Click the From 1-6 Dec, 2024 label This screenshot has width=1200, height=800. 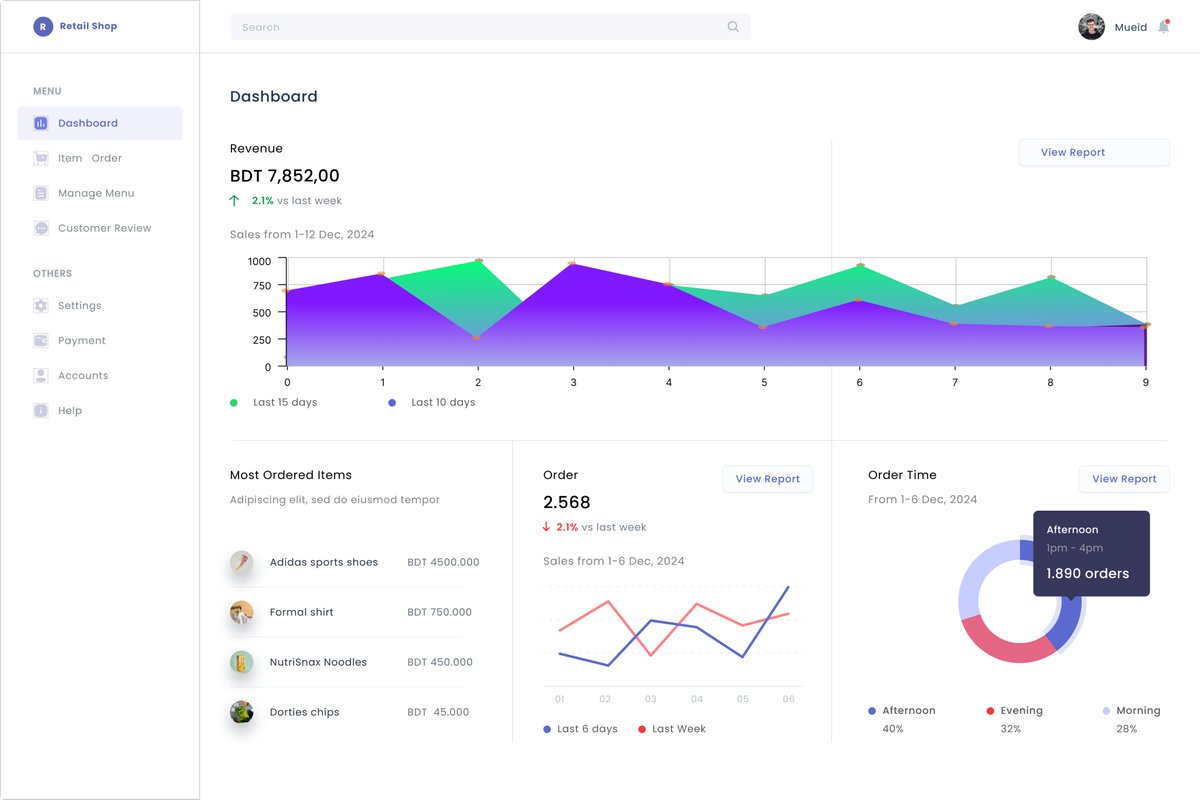[923, 499]
